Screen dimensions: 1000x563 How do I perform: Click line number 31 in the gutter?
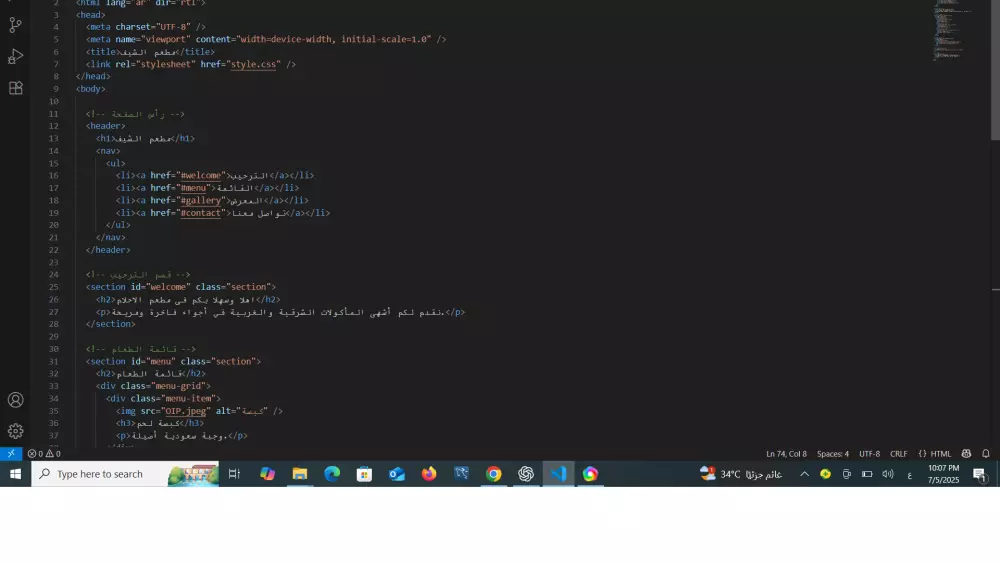54,362
